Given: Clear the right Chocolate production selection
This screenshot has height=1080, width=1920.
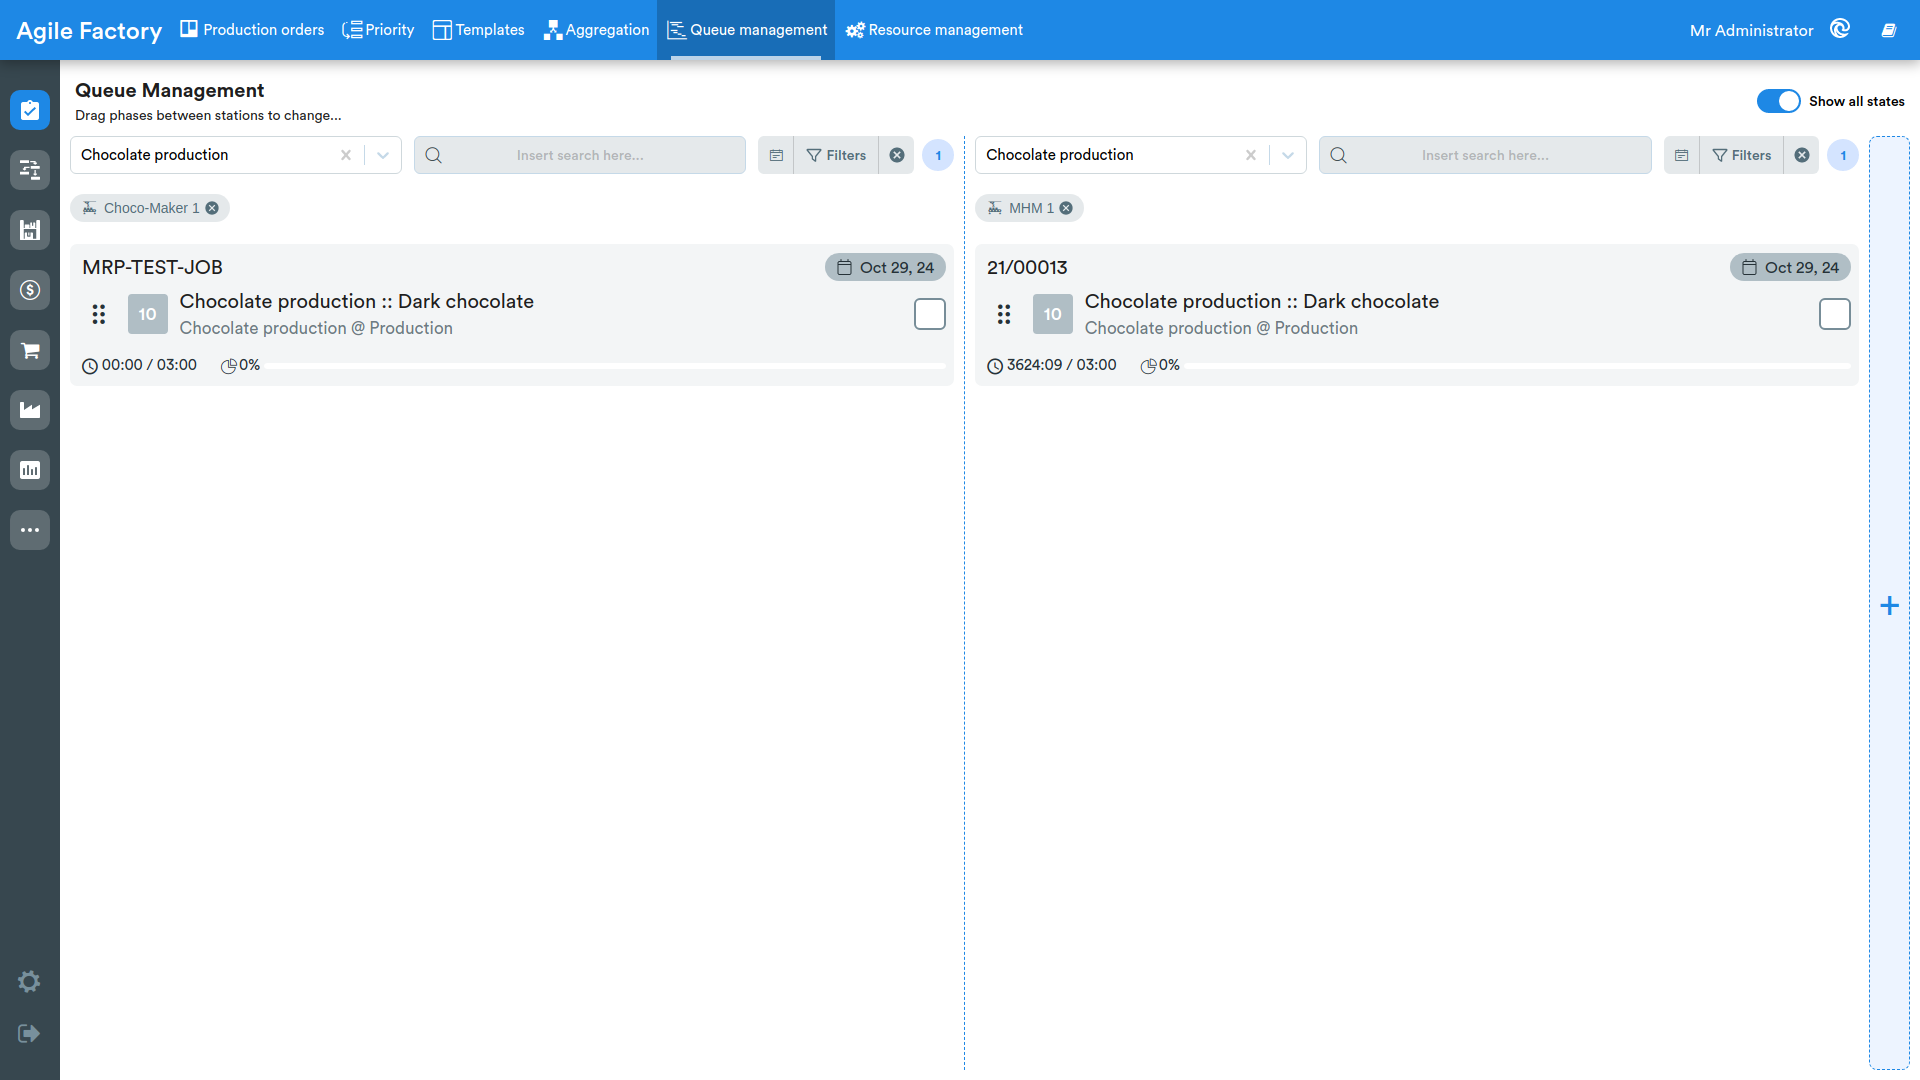Looking at the screenshot, I should pyautogui.click(x=1251, y=155).
